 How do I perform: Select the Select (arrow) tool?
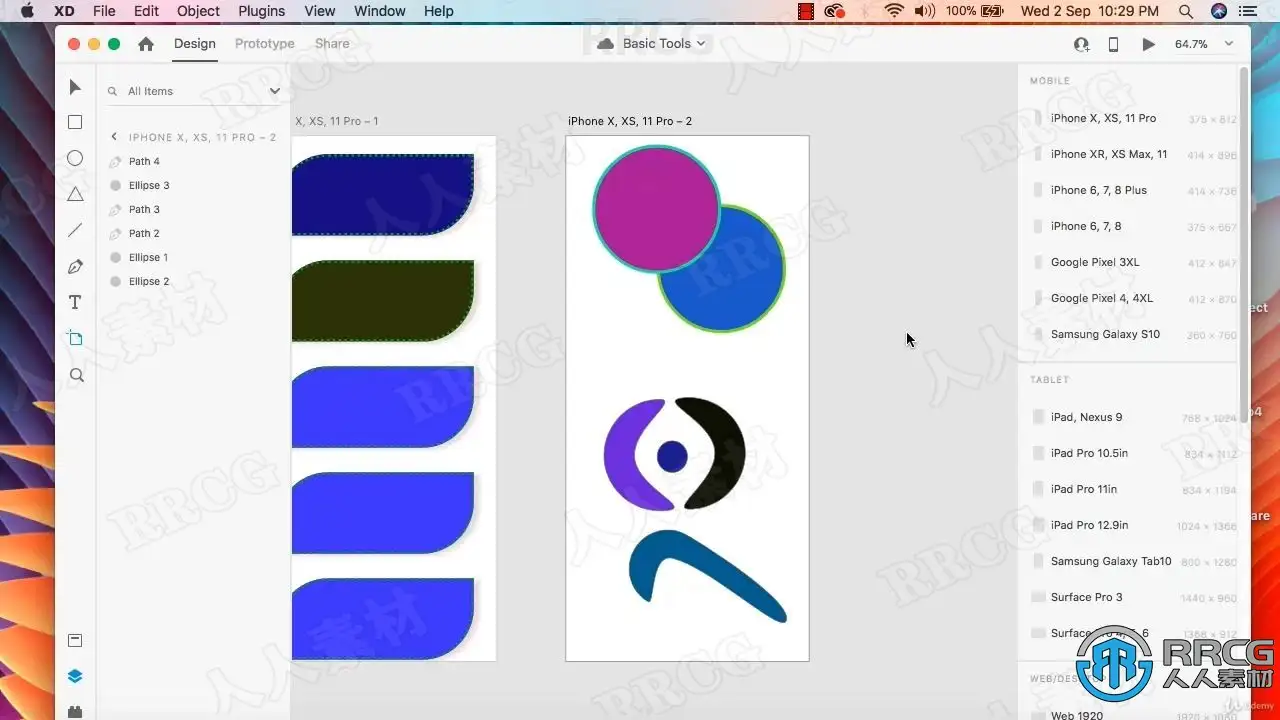[x=75, y=87]
